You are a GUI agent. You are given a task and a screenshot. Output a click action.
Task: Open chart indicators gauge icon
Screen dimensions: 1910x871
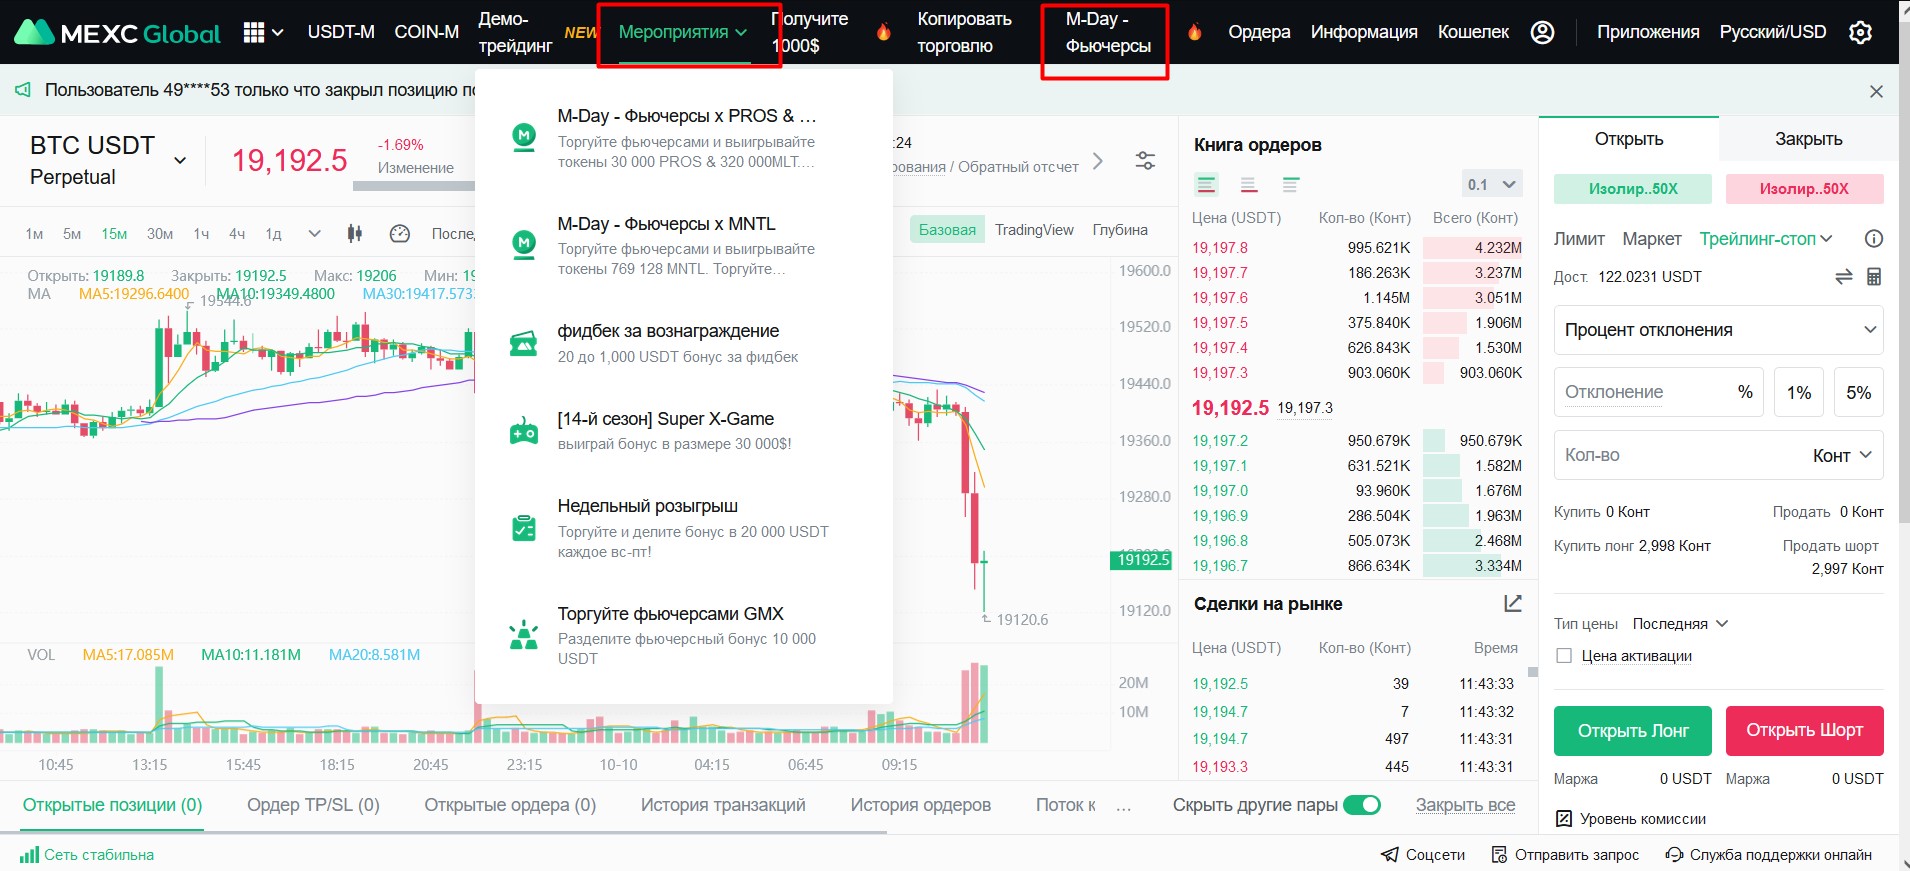pos(399,233)
